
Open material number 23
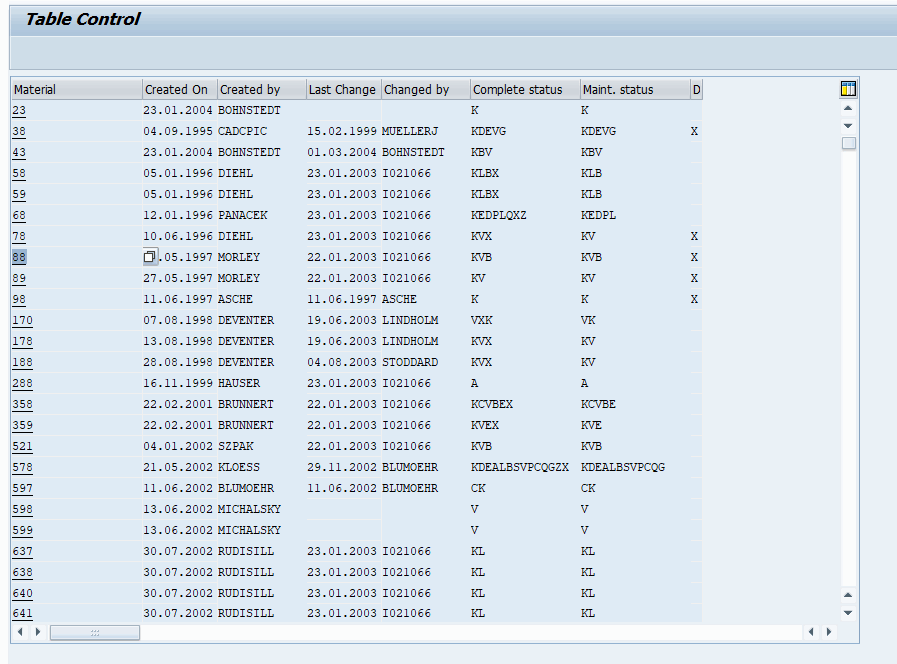(19, 110)
